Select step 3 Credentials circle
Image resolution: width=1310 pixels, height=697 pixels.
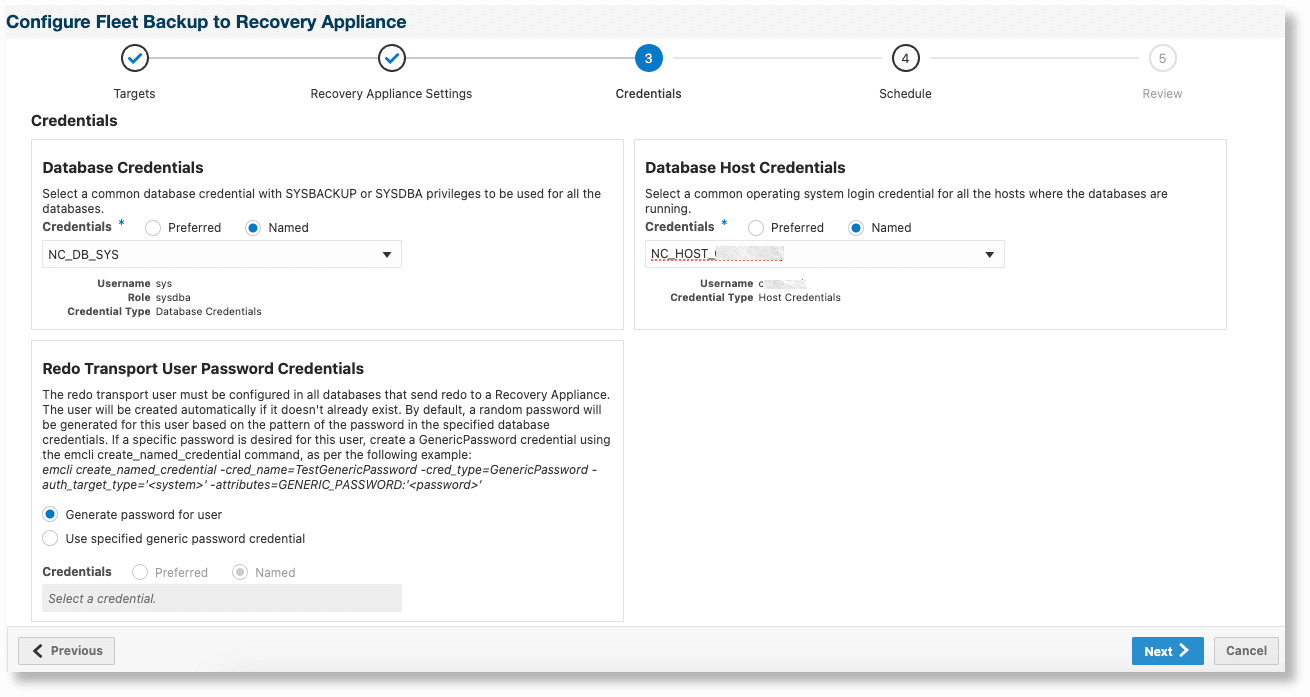tap(648, 59)
